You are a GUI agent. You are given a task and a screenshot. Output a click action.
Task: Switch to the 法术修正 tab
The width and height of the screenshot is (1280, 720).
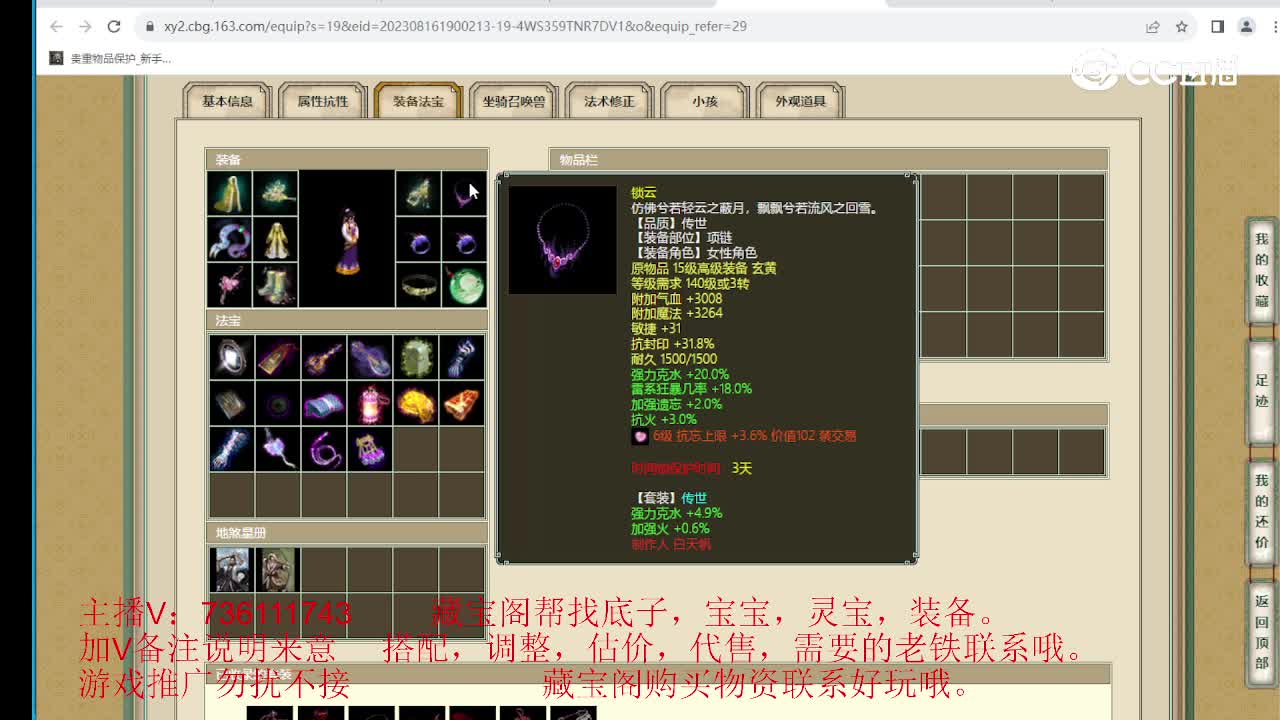[x=609, y=101]
